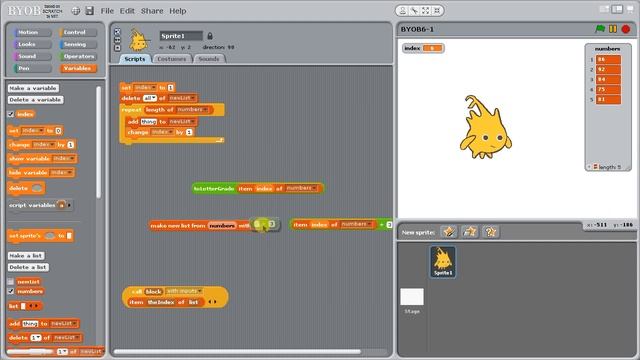Select the shrink sprite tool
The height and width of the screenshot is (360, 640).
tap(437, 11)
